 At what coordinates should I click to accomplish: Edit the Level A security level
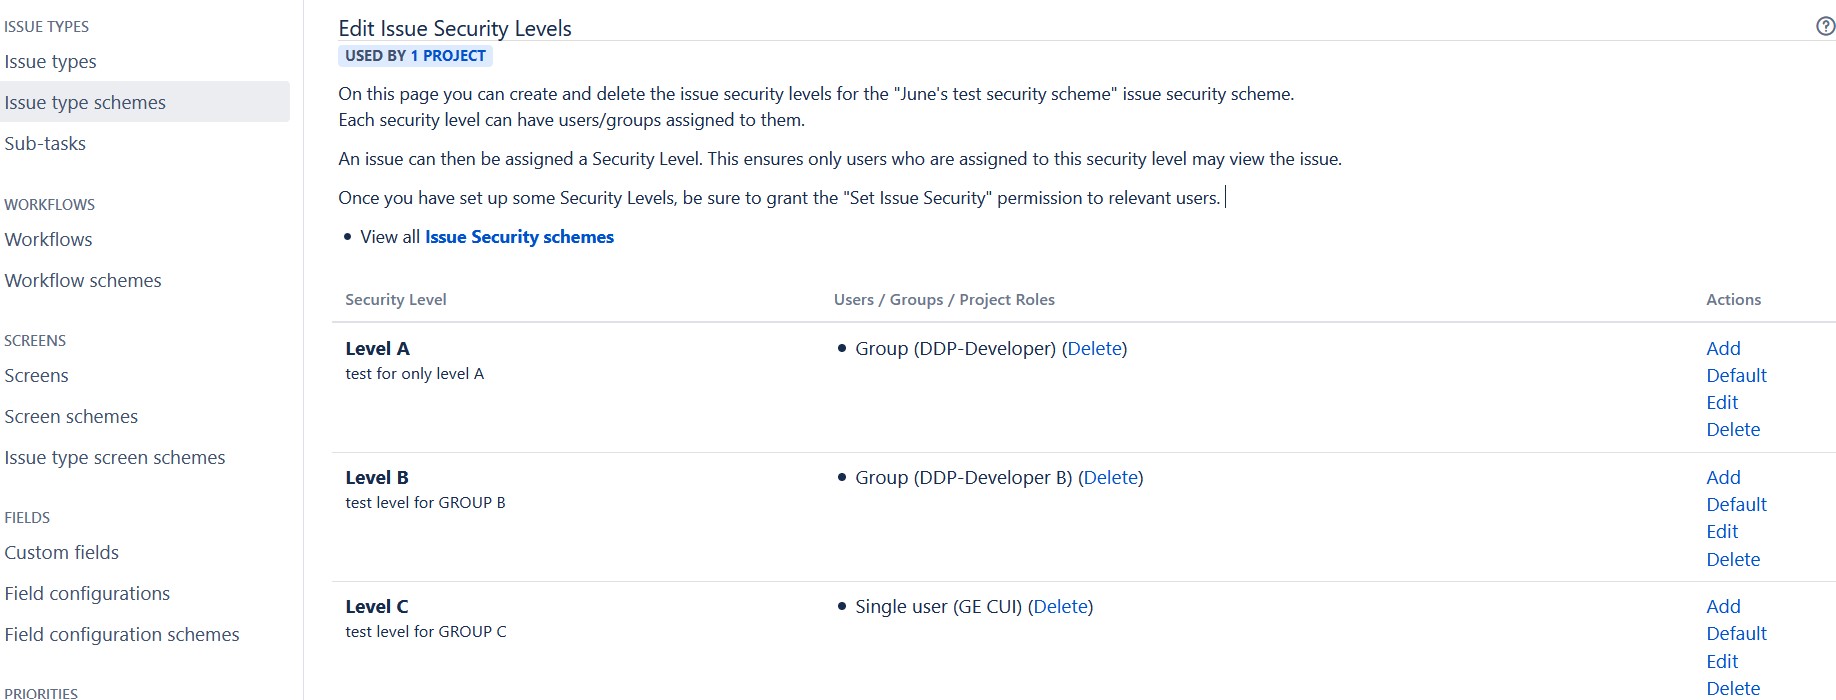point(1722,402)
